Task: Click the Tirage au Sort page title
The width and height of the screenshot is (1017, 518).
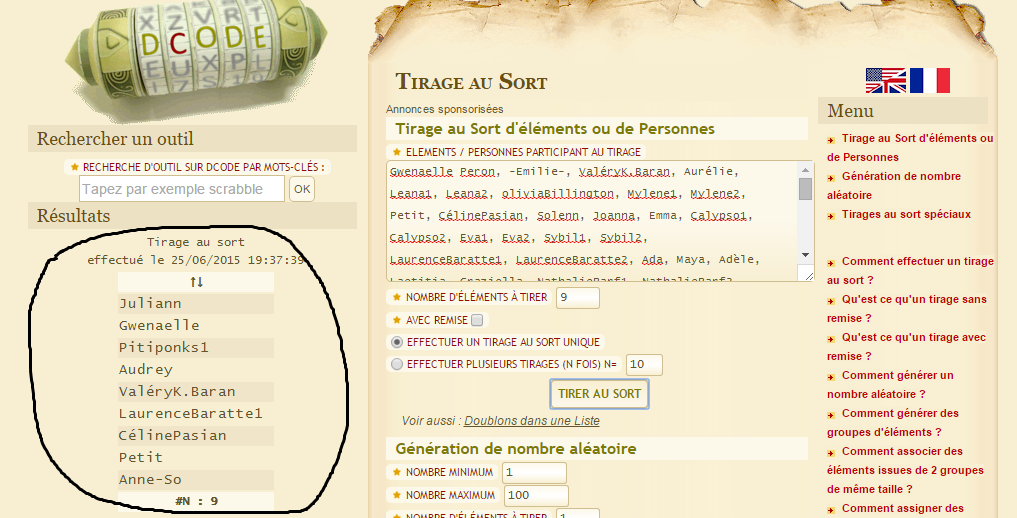Action: point(472,82)
